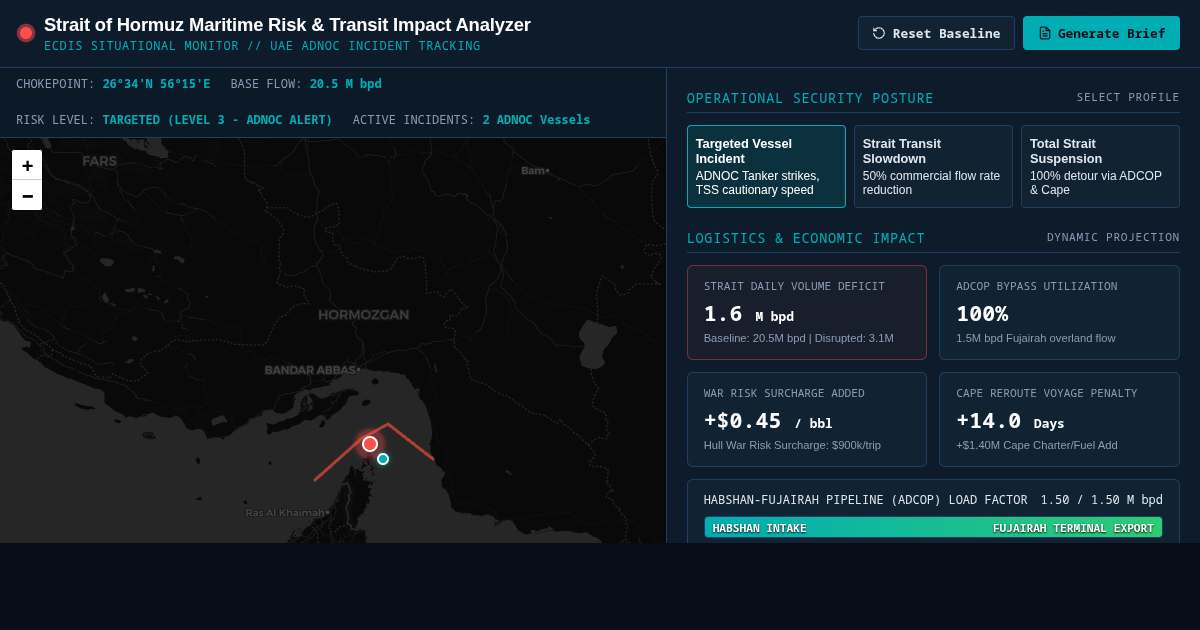Click the 1.50 / 1.50 M bpd value
The image size is (1200, 630).
1101,500
